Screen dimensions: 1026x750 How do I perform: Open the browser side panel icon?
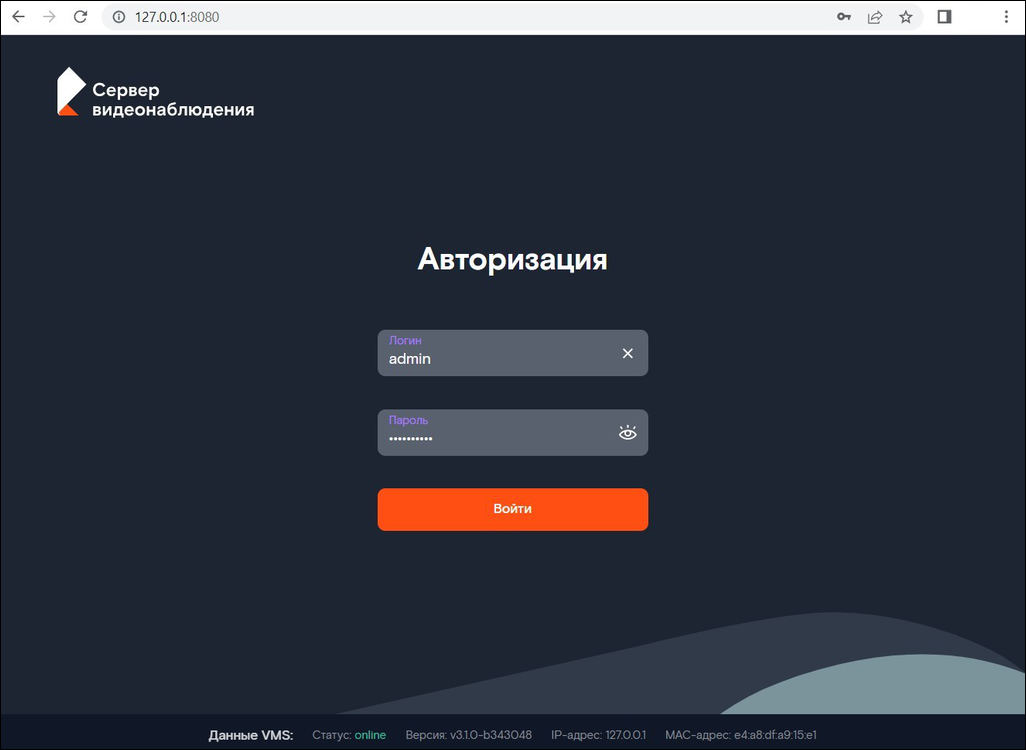click(944, 17)
